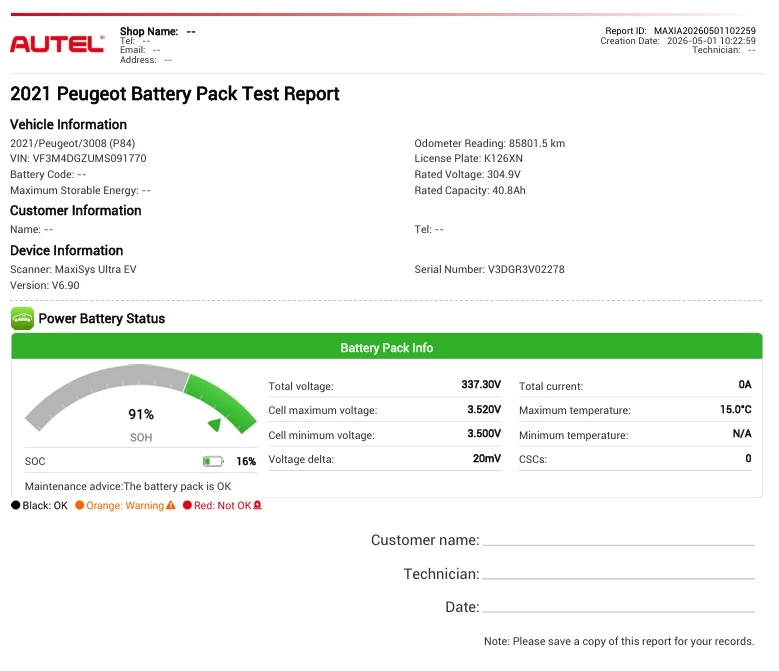This screenshot has width=779, height=671.
Task: Click Serial Number V3DGR3V02278
Action: tap(489, 269)
